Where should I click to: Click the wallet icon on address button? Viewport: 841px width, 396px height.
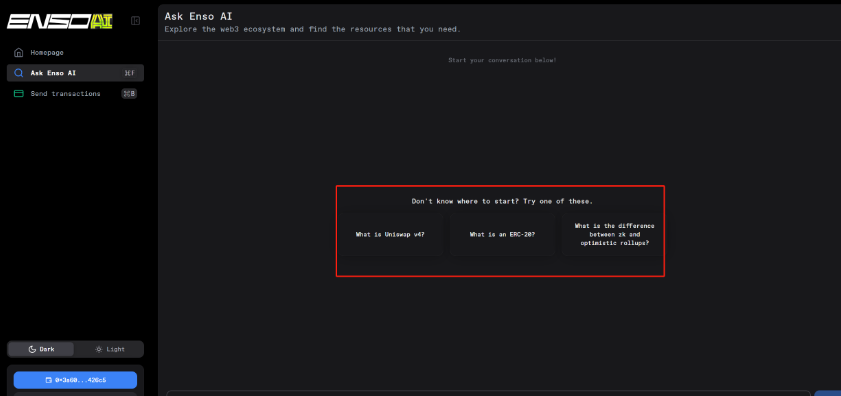point(49,380)
